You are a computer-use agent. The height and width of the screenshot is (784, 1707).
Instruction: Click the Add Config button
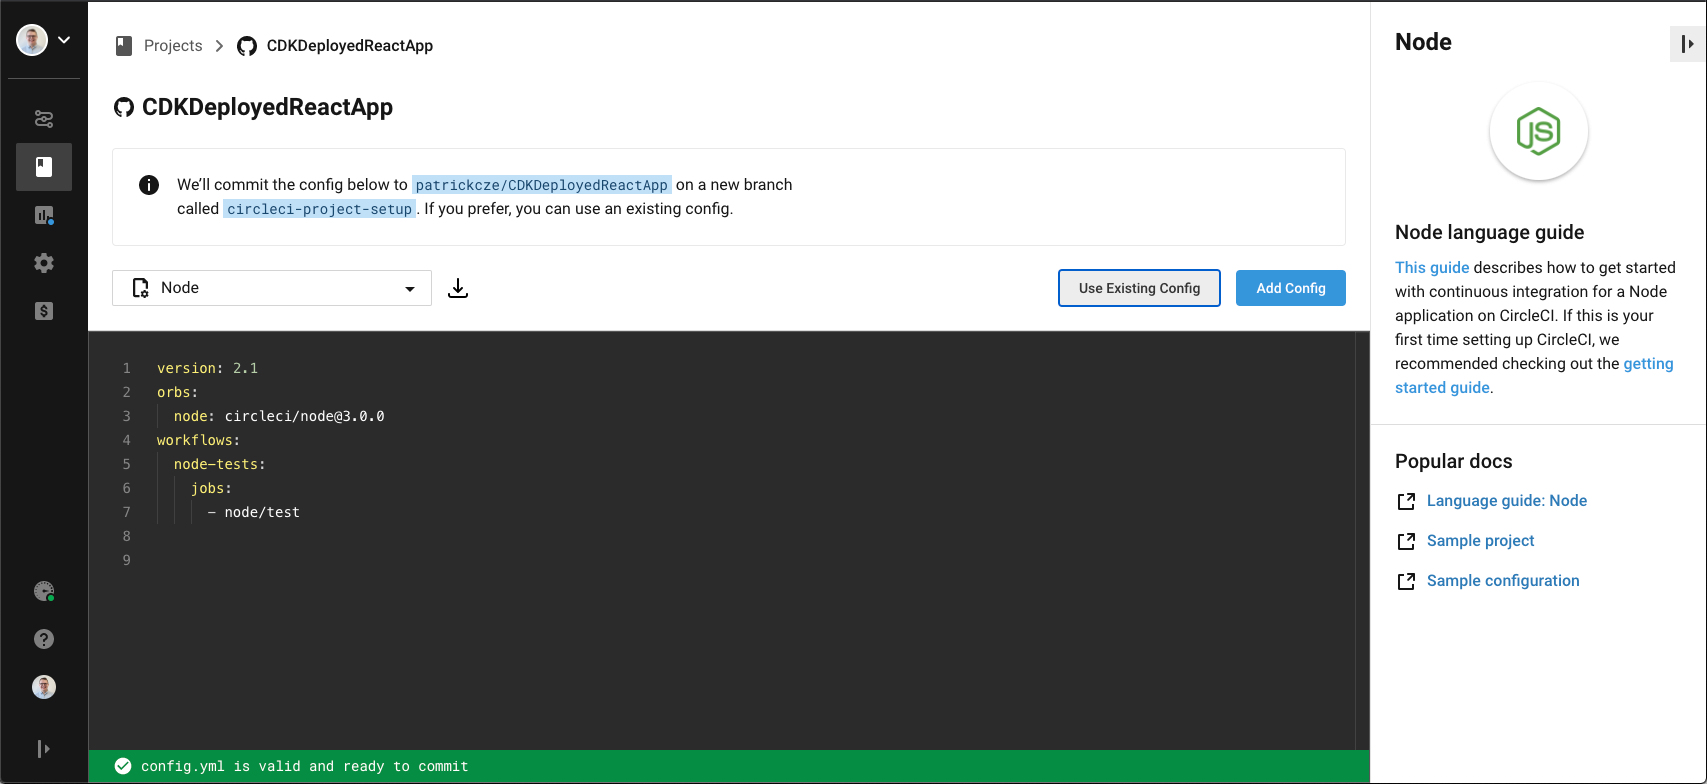click(x=1291, y=288)
